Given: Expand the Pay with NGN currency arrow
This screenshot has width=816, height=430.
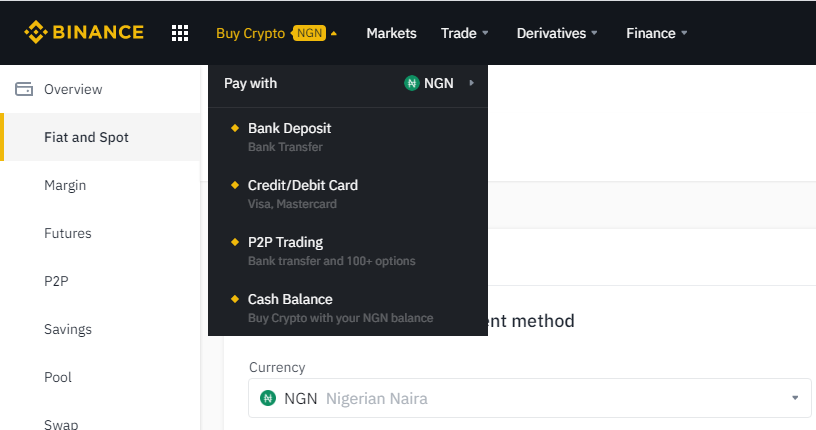Looking at the screenshot, I should 471,83.
